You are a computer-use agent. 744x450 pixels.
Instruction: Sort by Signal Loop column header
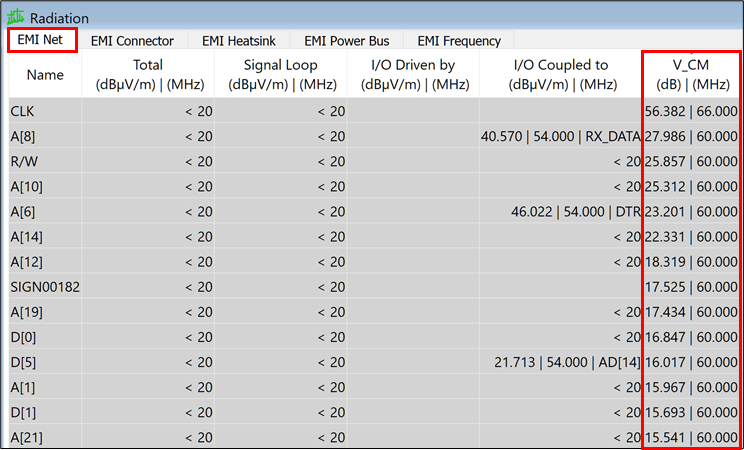tap(280, 75)
